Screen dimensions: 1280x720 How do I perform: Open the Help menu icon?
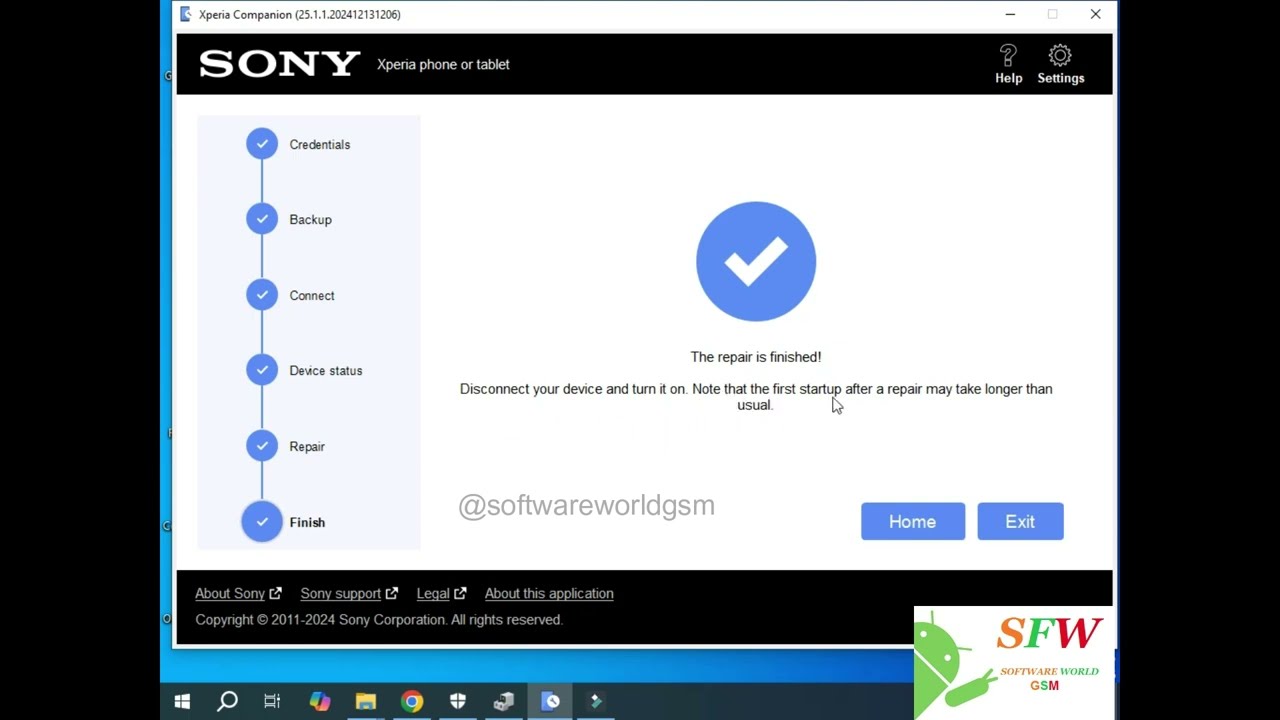click(x=1008, y=64)
